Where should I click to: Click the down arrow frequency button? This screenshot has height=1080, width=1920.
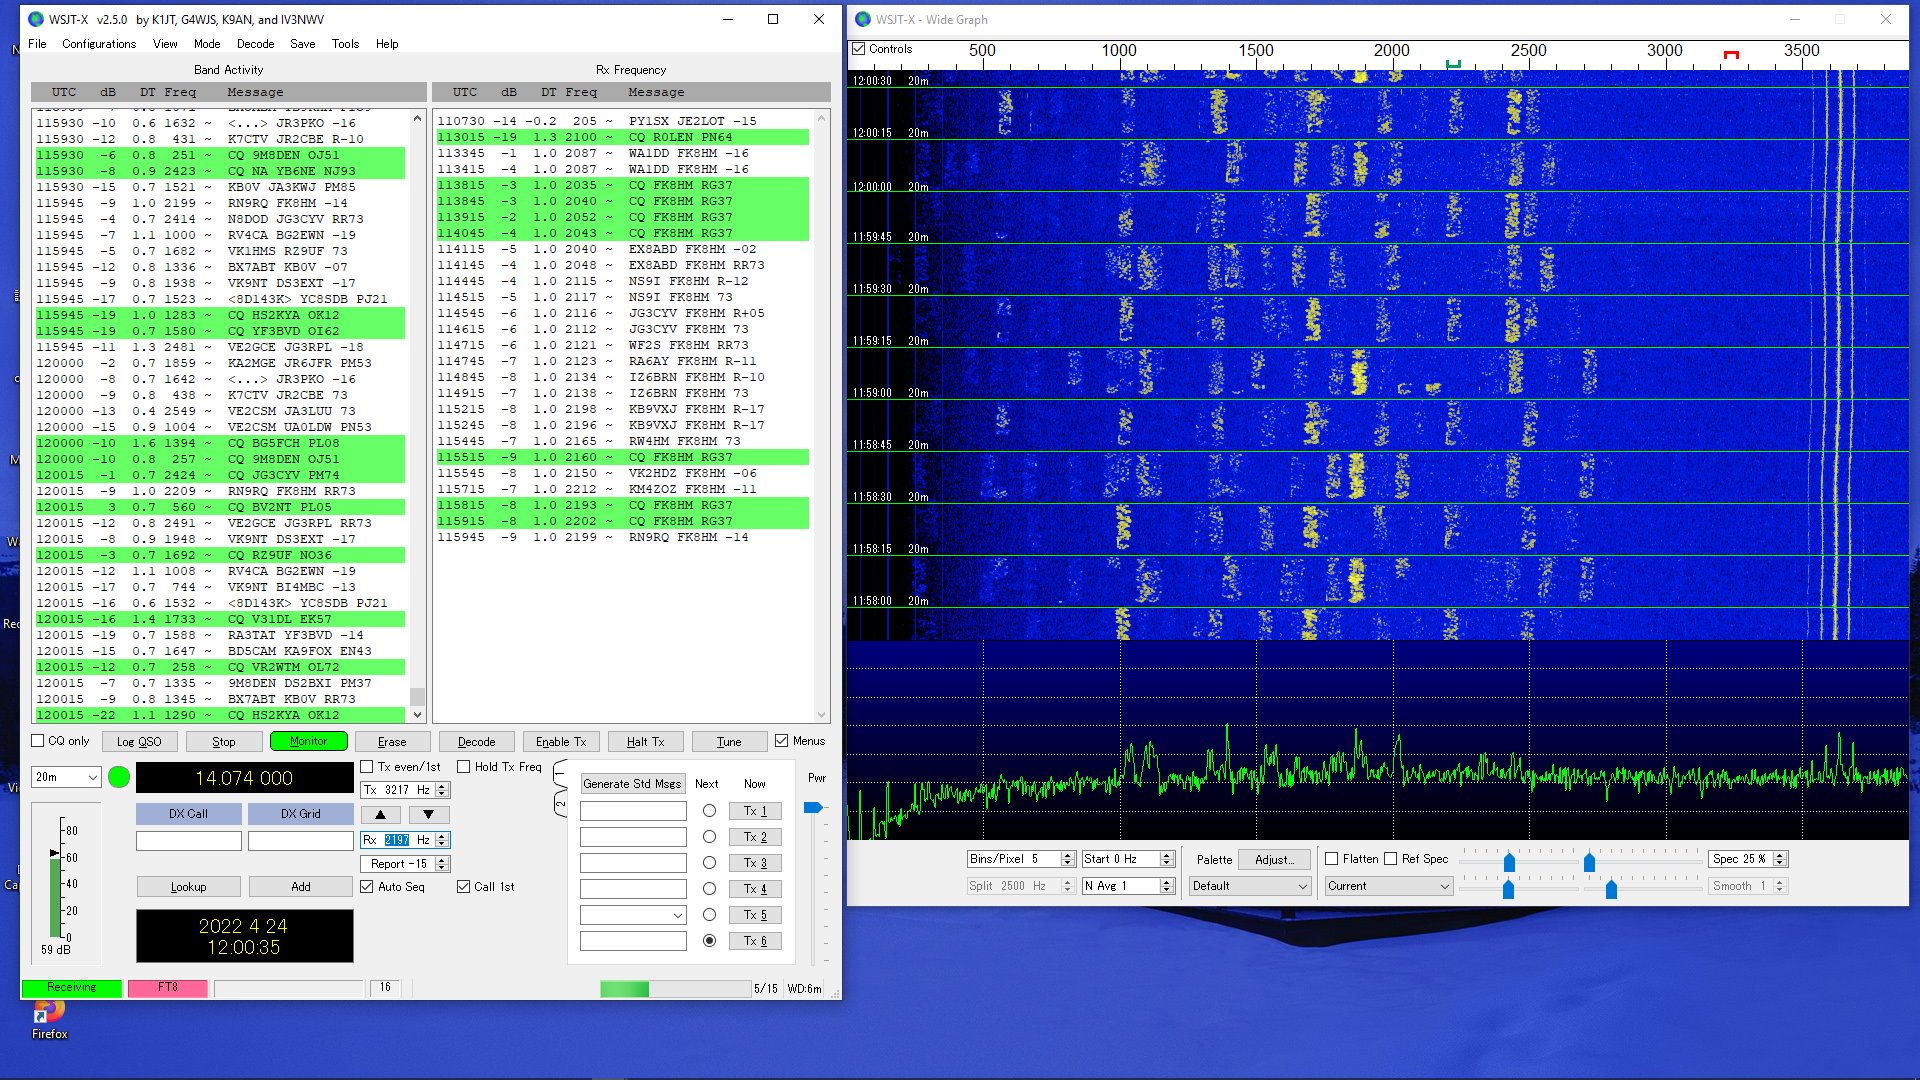point(428,815)
